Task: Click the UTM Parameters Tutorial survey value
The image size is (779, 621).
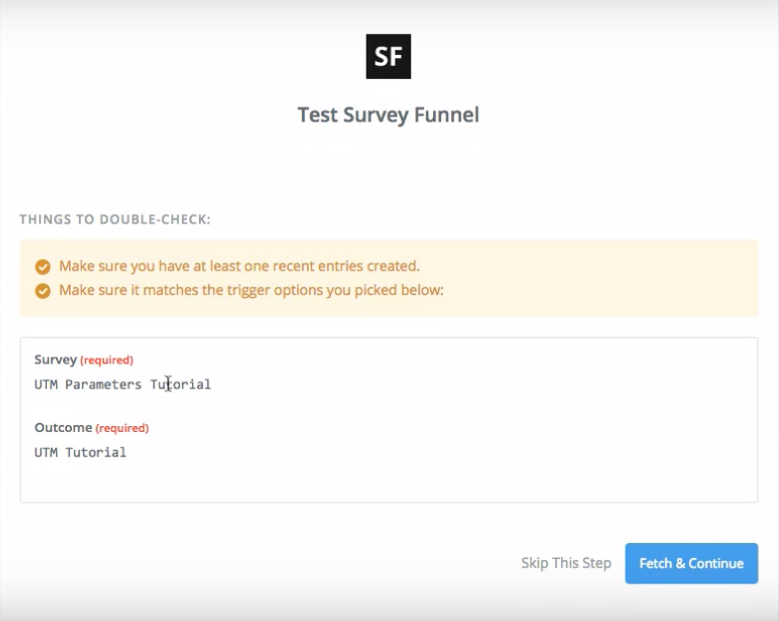Action: (122, 384)
